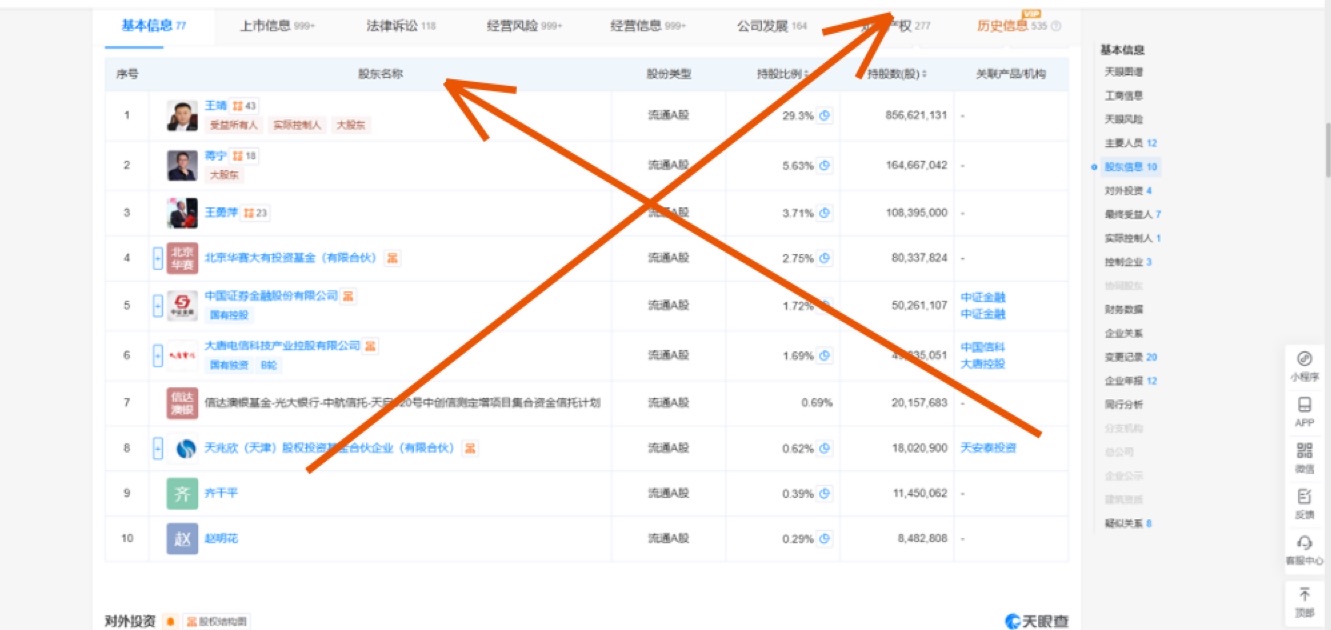
Task: Open shareholder 蒋宁's profile link
Action: (216, 156)
